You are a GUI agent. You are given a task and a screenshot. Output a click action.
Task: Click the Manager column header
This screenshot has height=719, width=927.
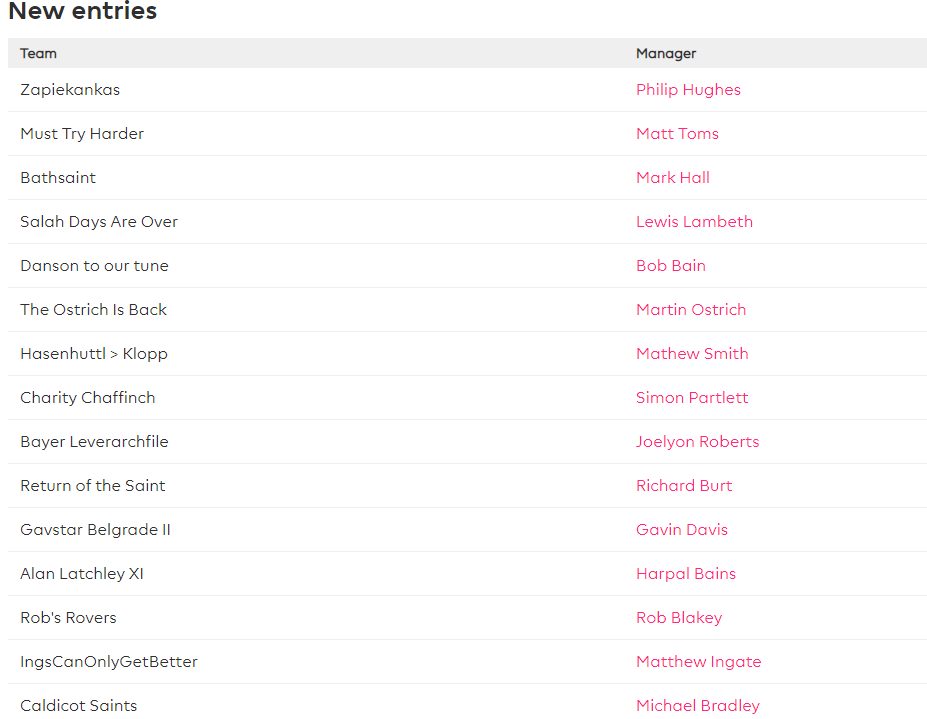tap(666, 54)
